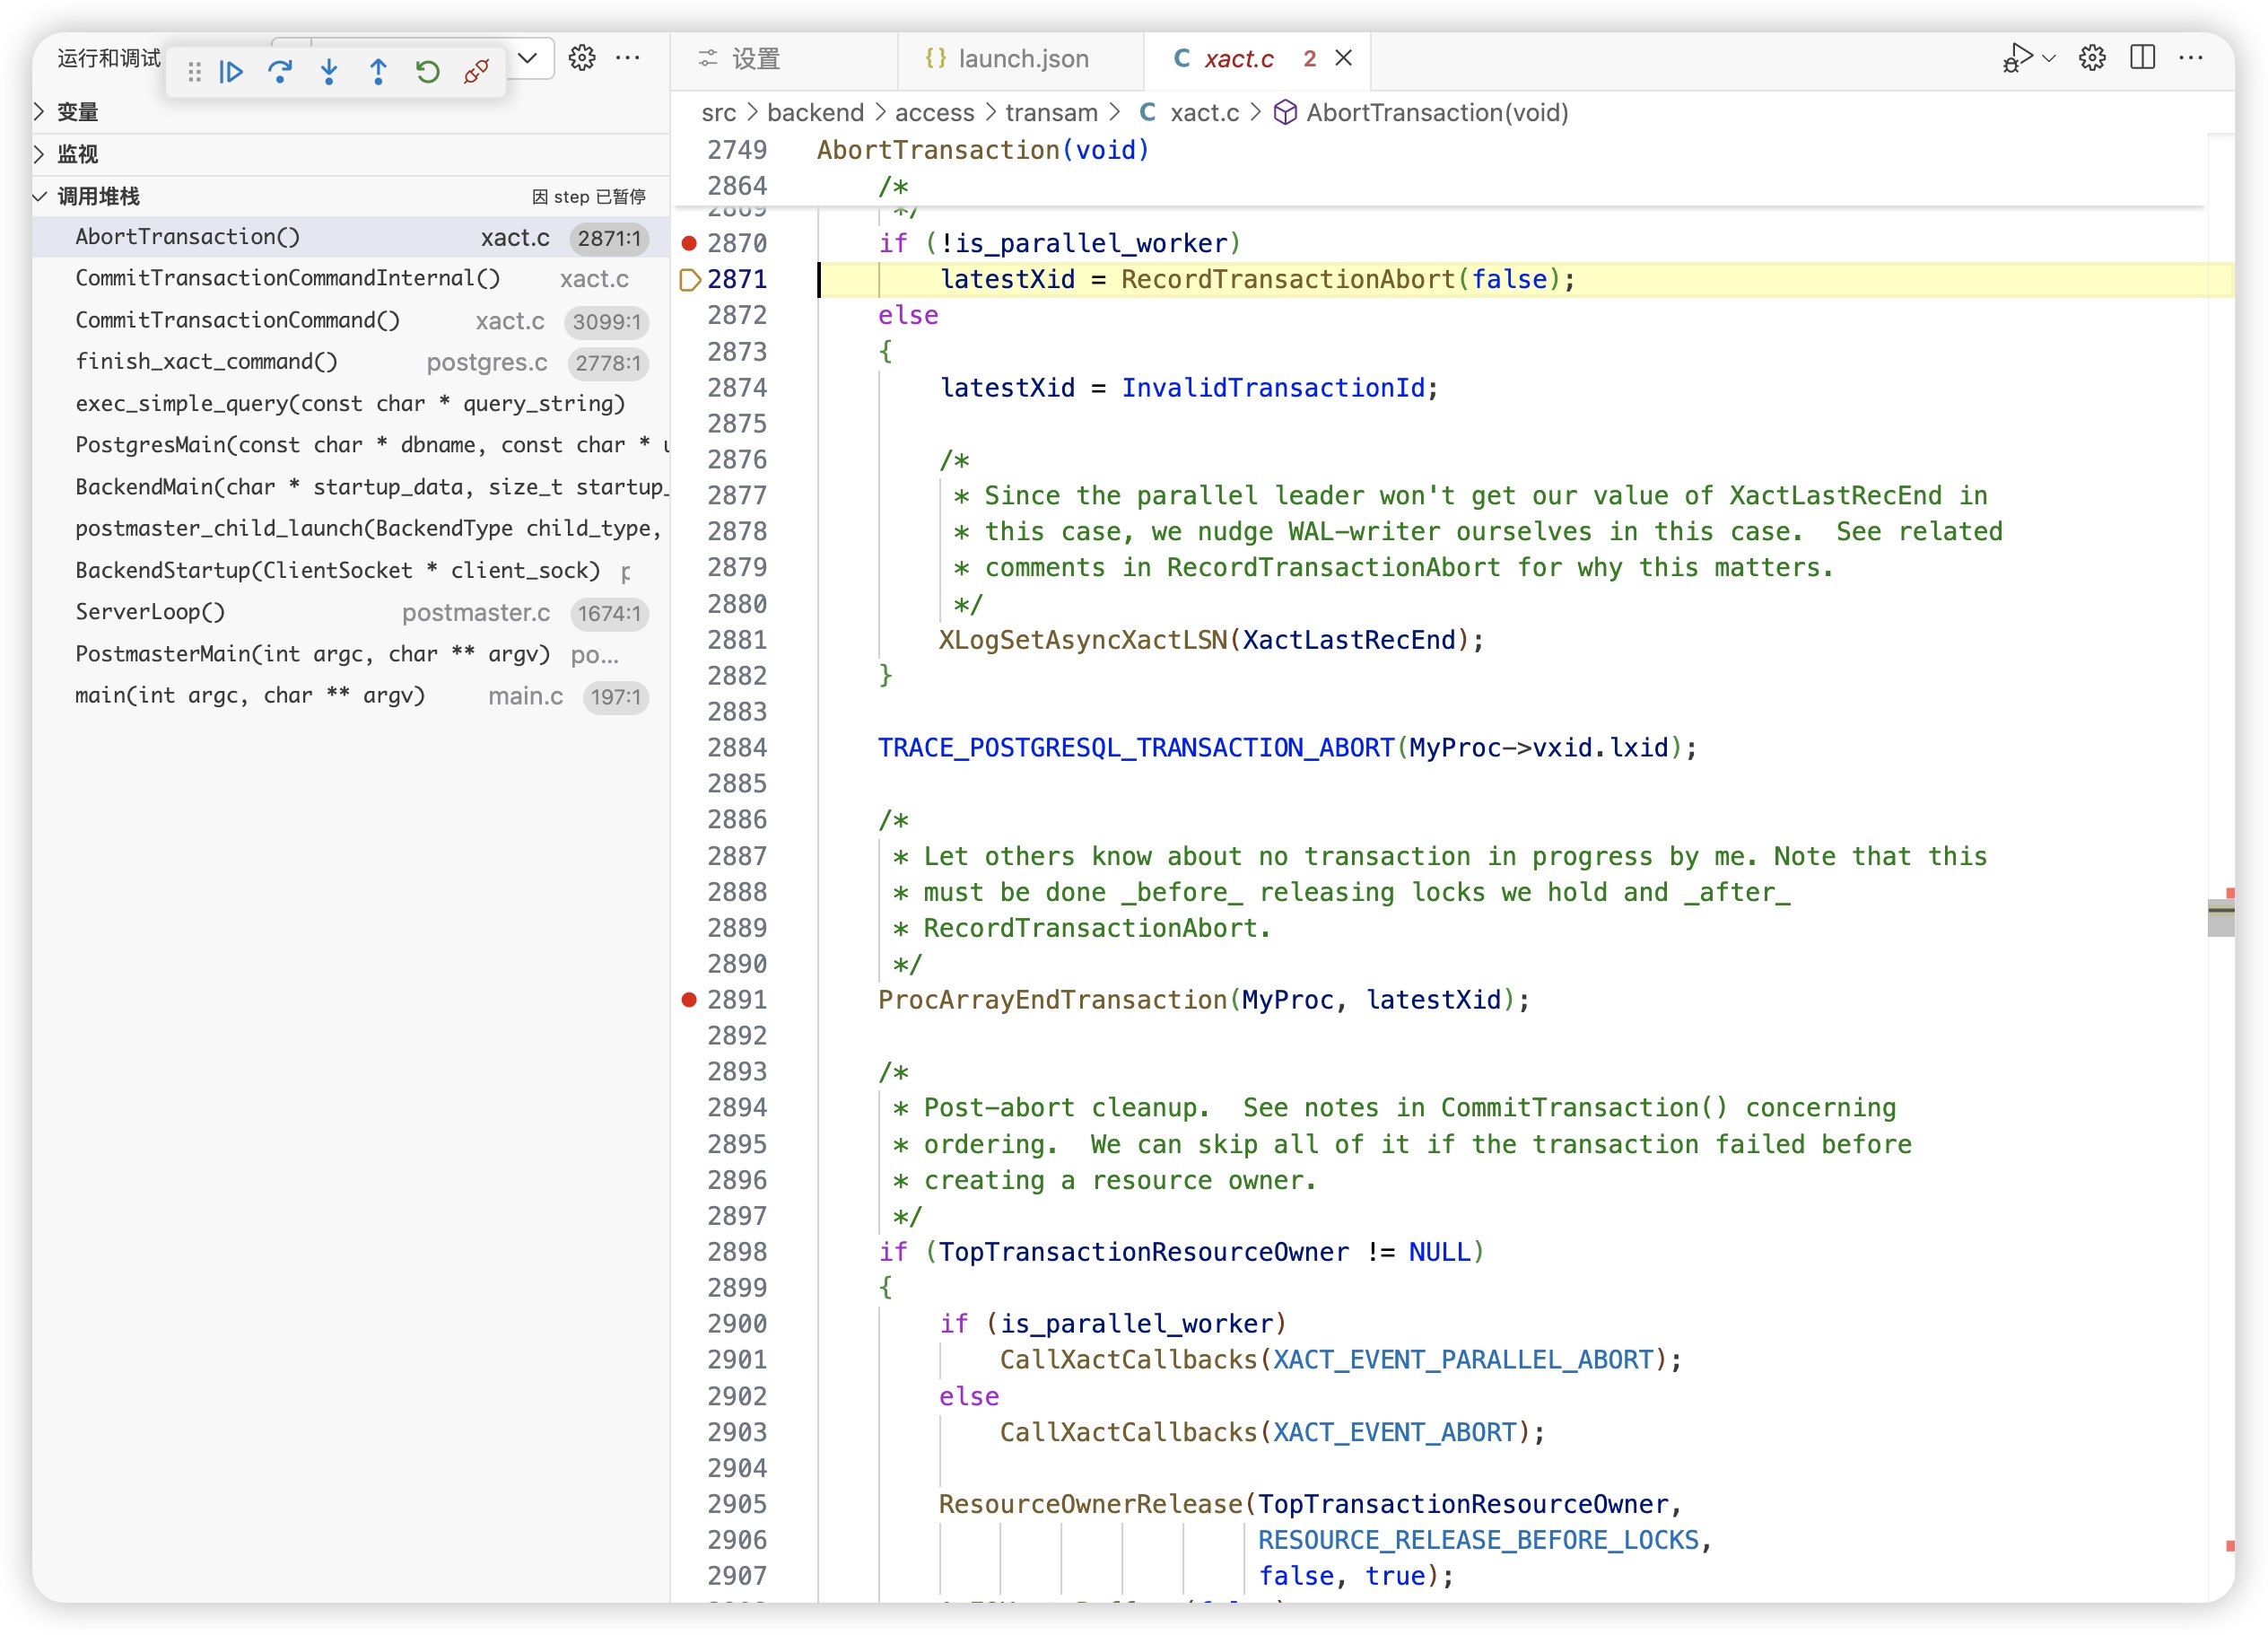Toggle breakpoint on line 2891
The height and width of the screenshot is (1635, 2268).
pos(689,999)
